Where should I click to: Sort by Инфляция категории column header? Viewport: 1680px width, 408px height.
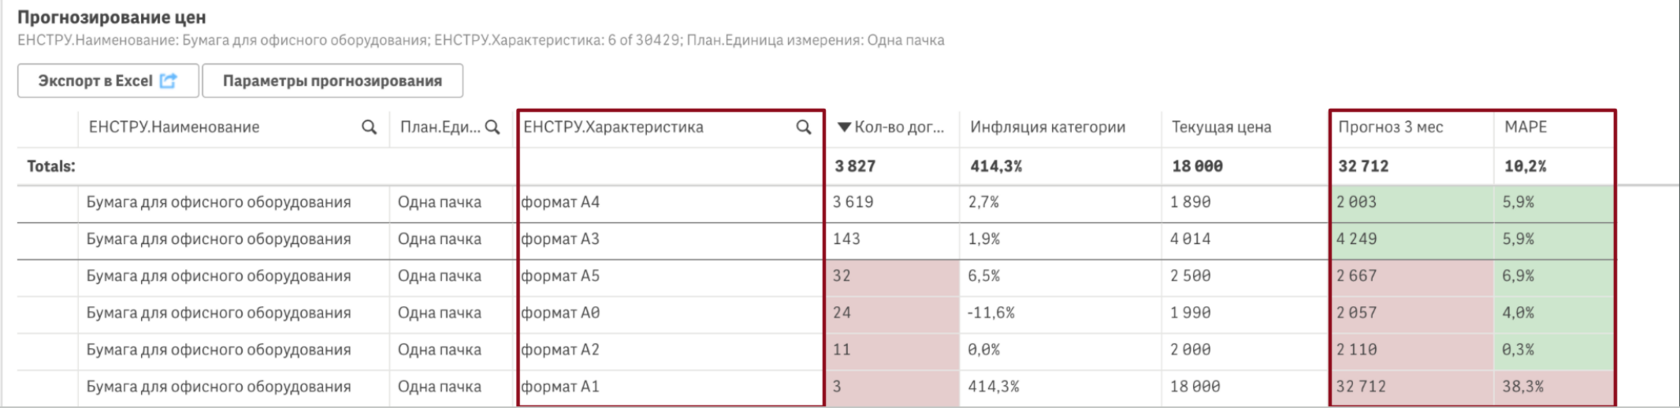[x=1047, y=128]
